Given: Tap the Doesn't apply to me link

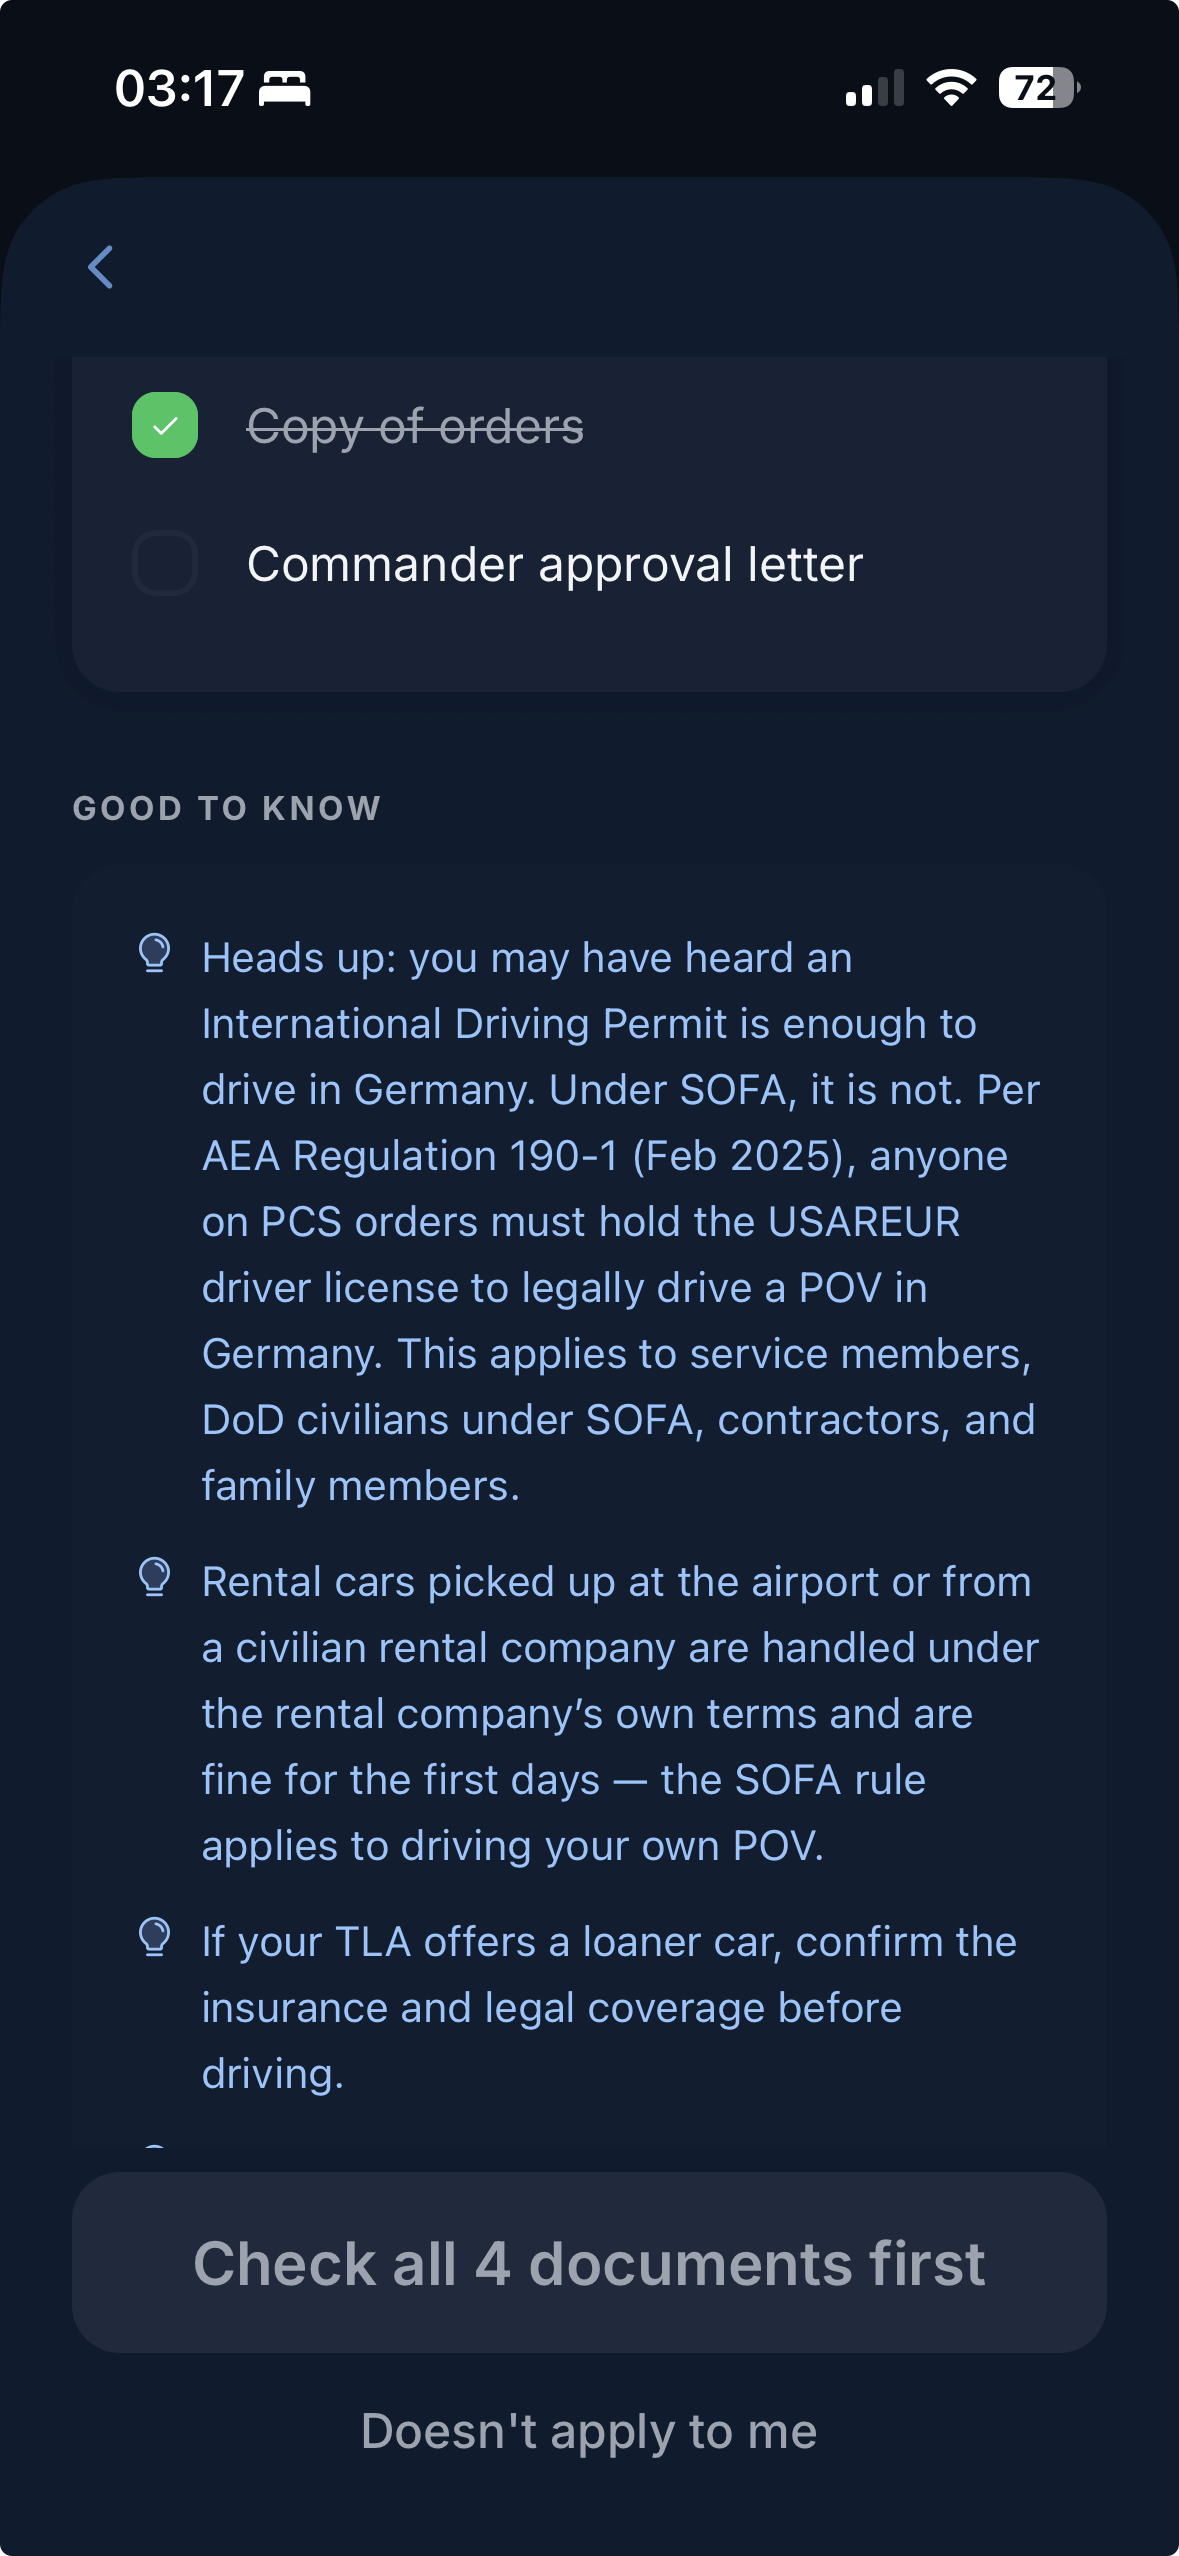Looking at the screenshot, I should pos(589,2431).
